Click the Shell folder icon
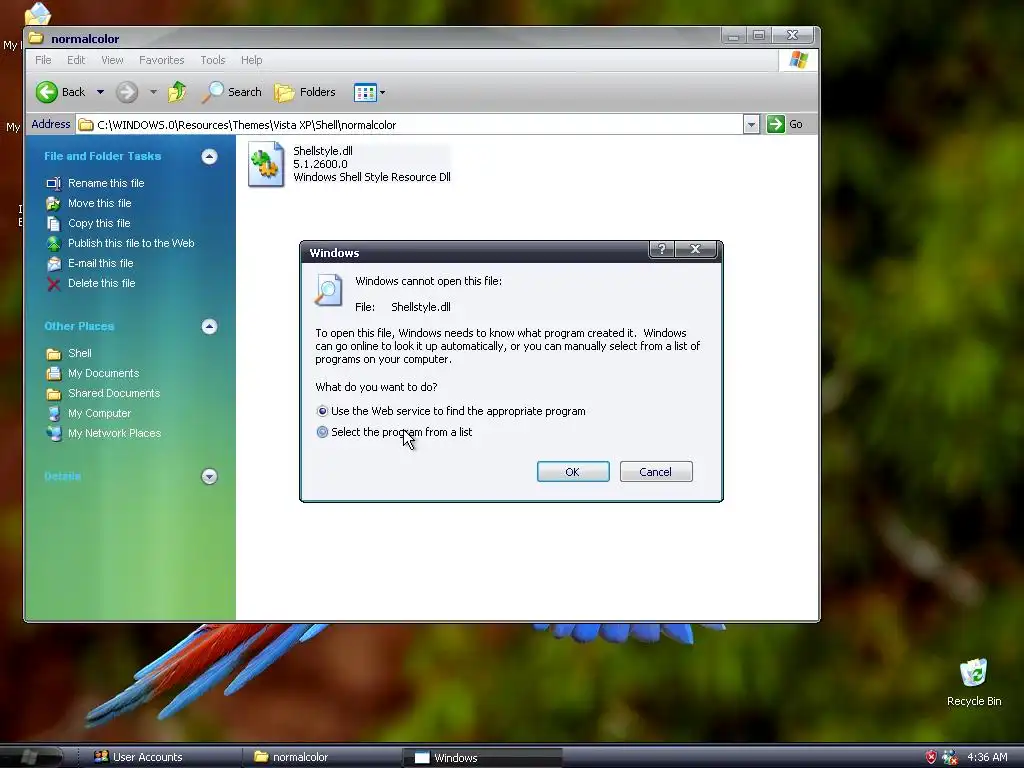 pyautogui.click(x=54, y=354)
